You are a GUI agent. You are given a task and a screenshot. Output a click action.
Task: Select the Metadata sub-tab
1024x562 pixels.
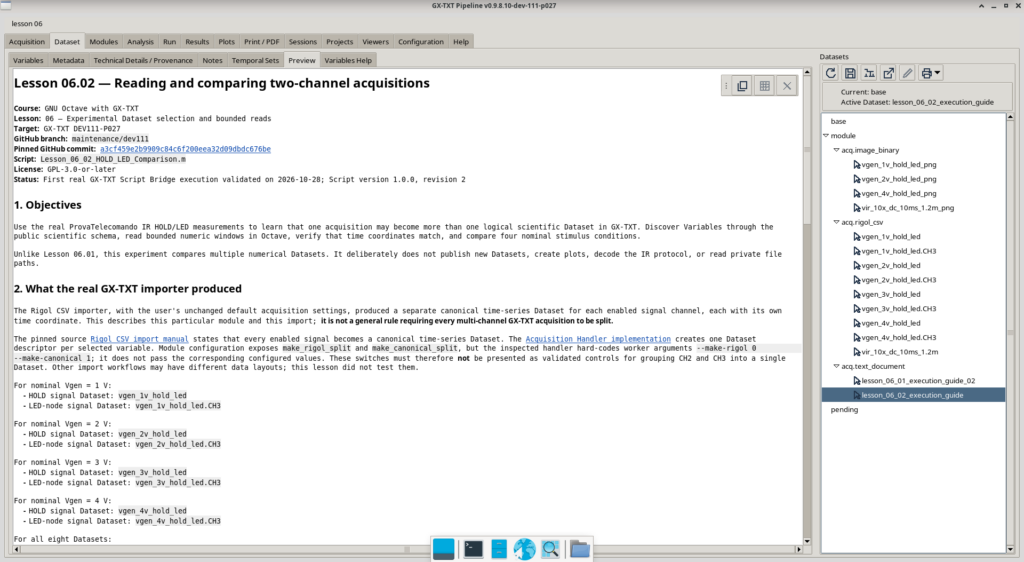click(x=69, y=61)
